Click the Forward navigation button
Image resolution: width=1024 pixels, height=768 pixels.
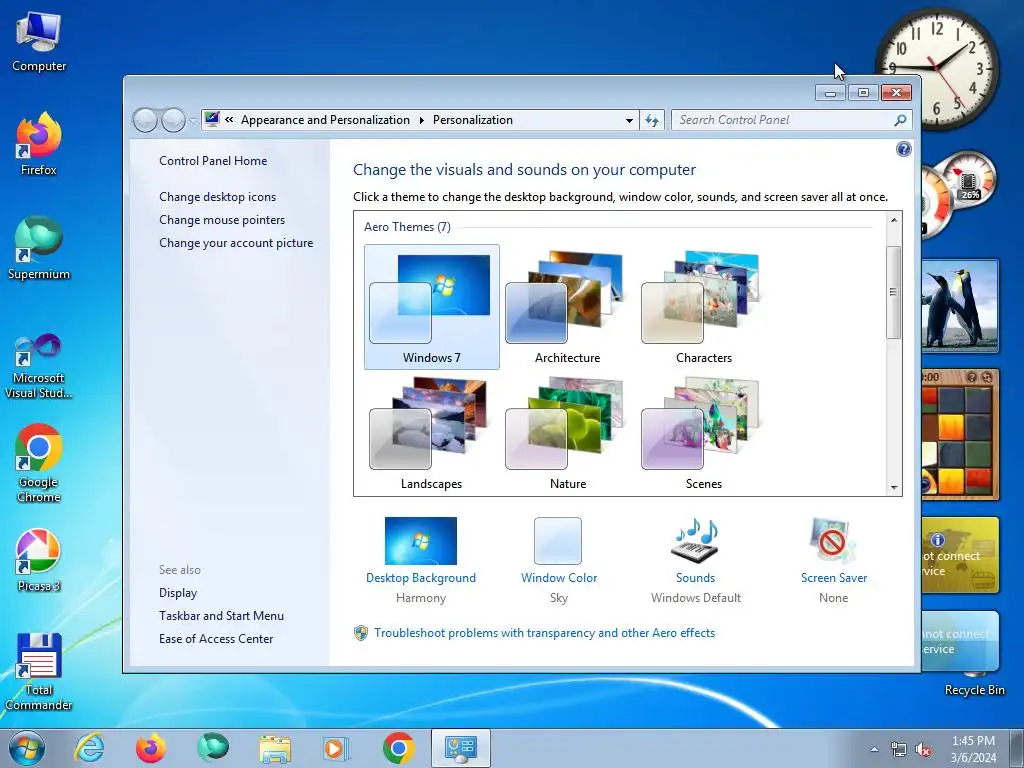(173, 120)
